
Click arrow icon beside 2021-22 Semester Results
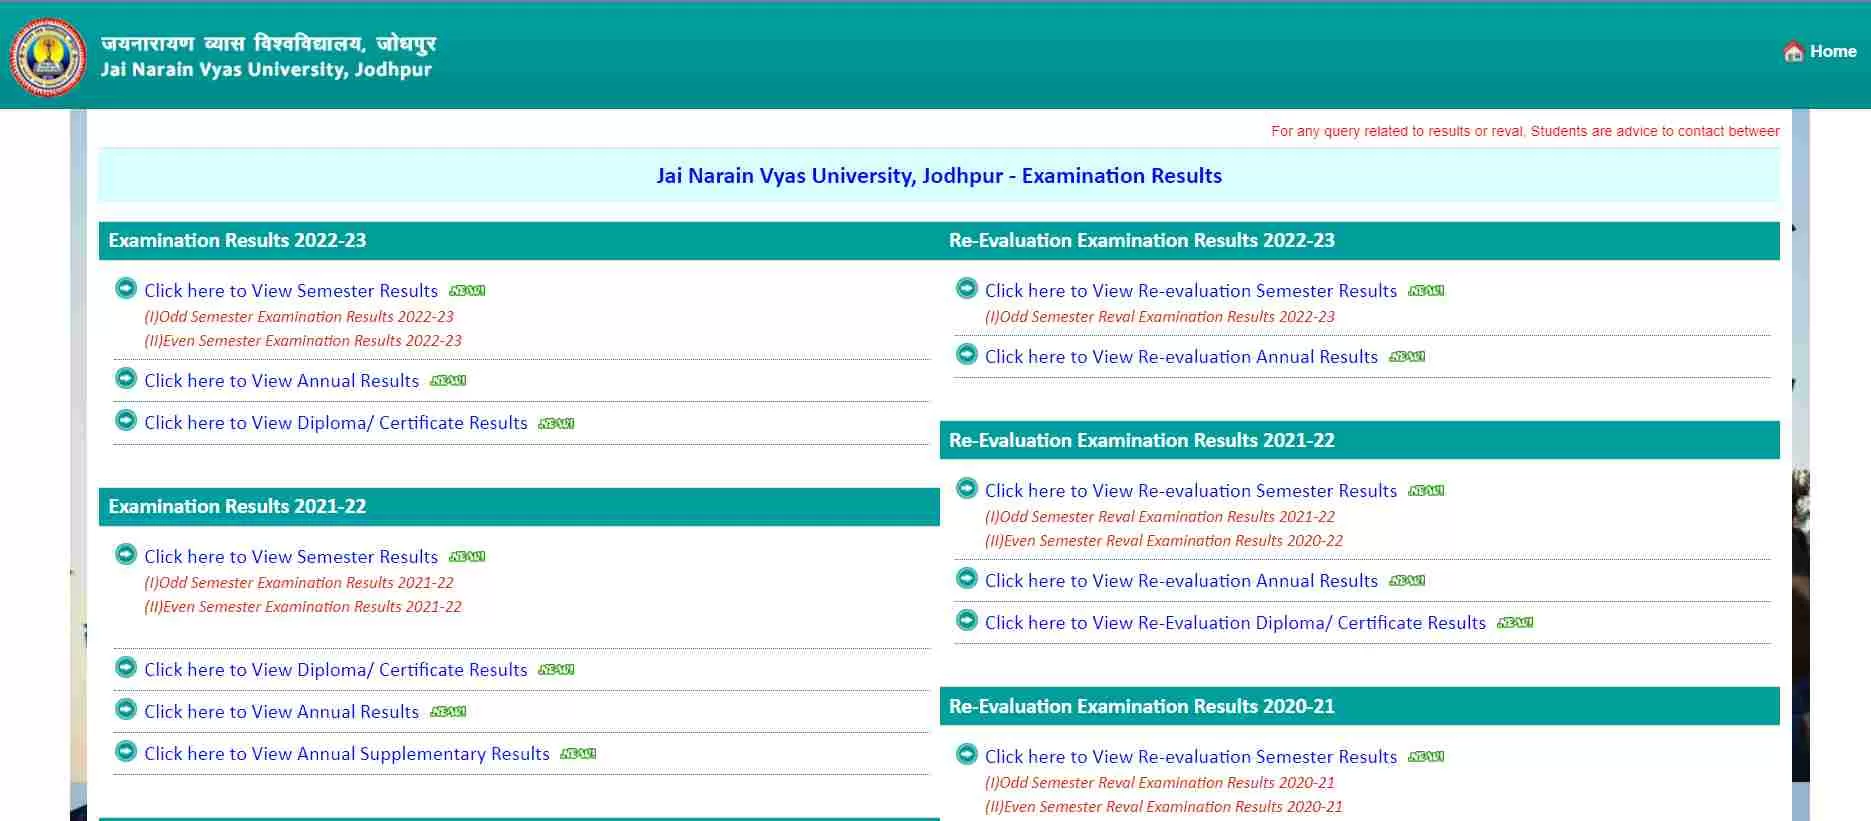tap(126, 554)
